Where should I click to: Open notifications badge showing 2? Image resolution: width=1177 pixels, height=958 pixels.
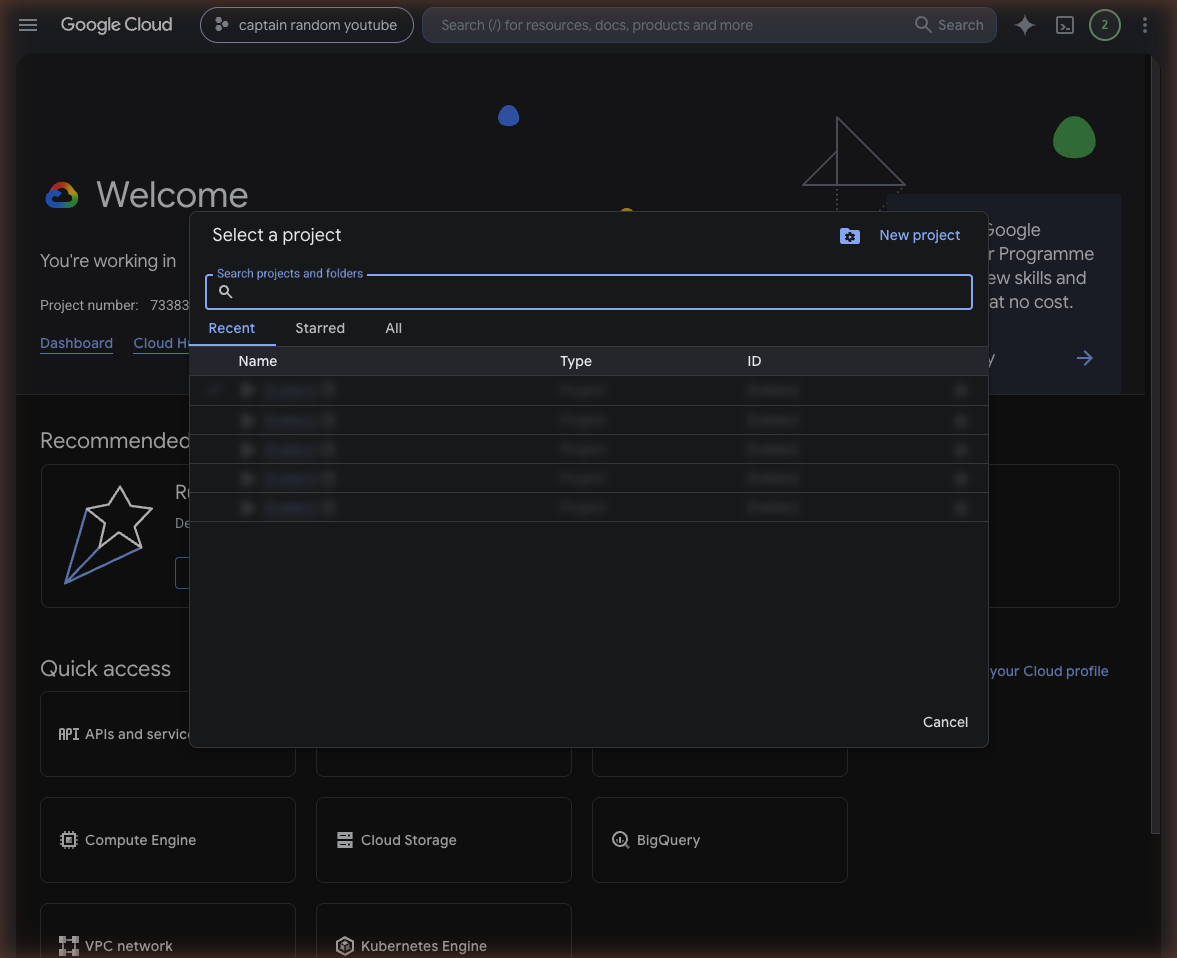(1104, 25)
